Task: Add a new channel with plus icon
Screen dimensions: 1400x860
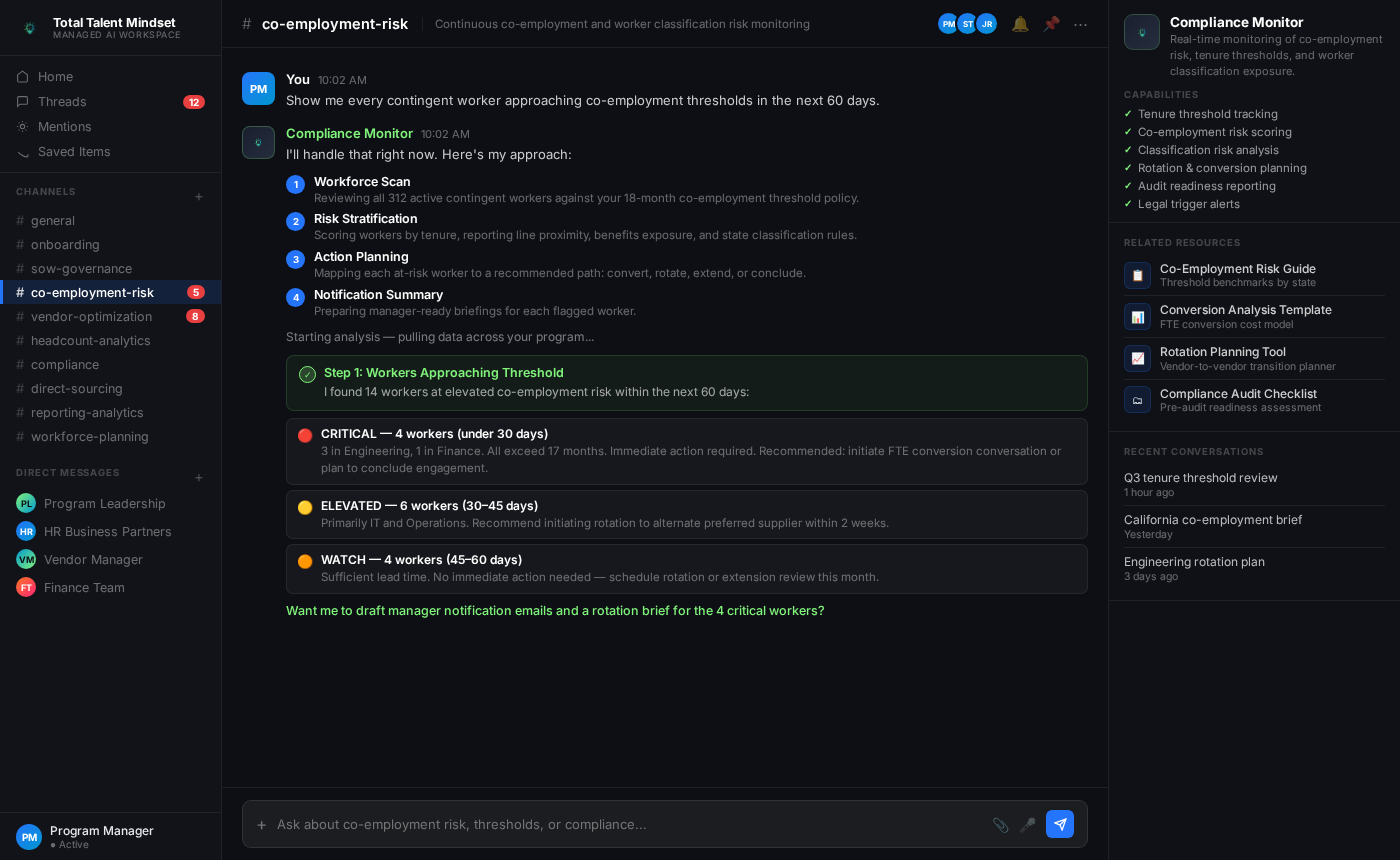Action: coord(199,196)
